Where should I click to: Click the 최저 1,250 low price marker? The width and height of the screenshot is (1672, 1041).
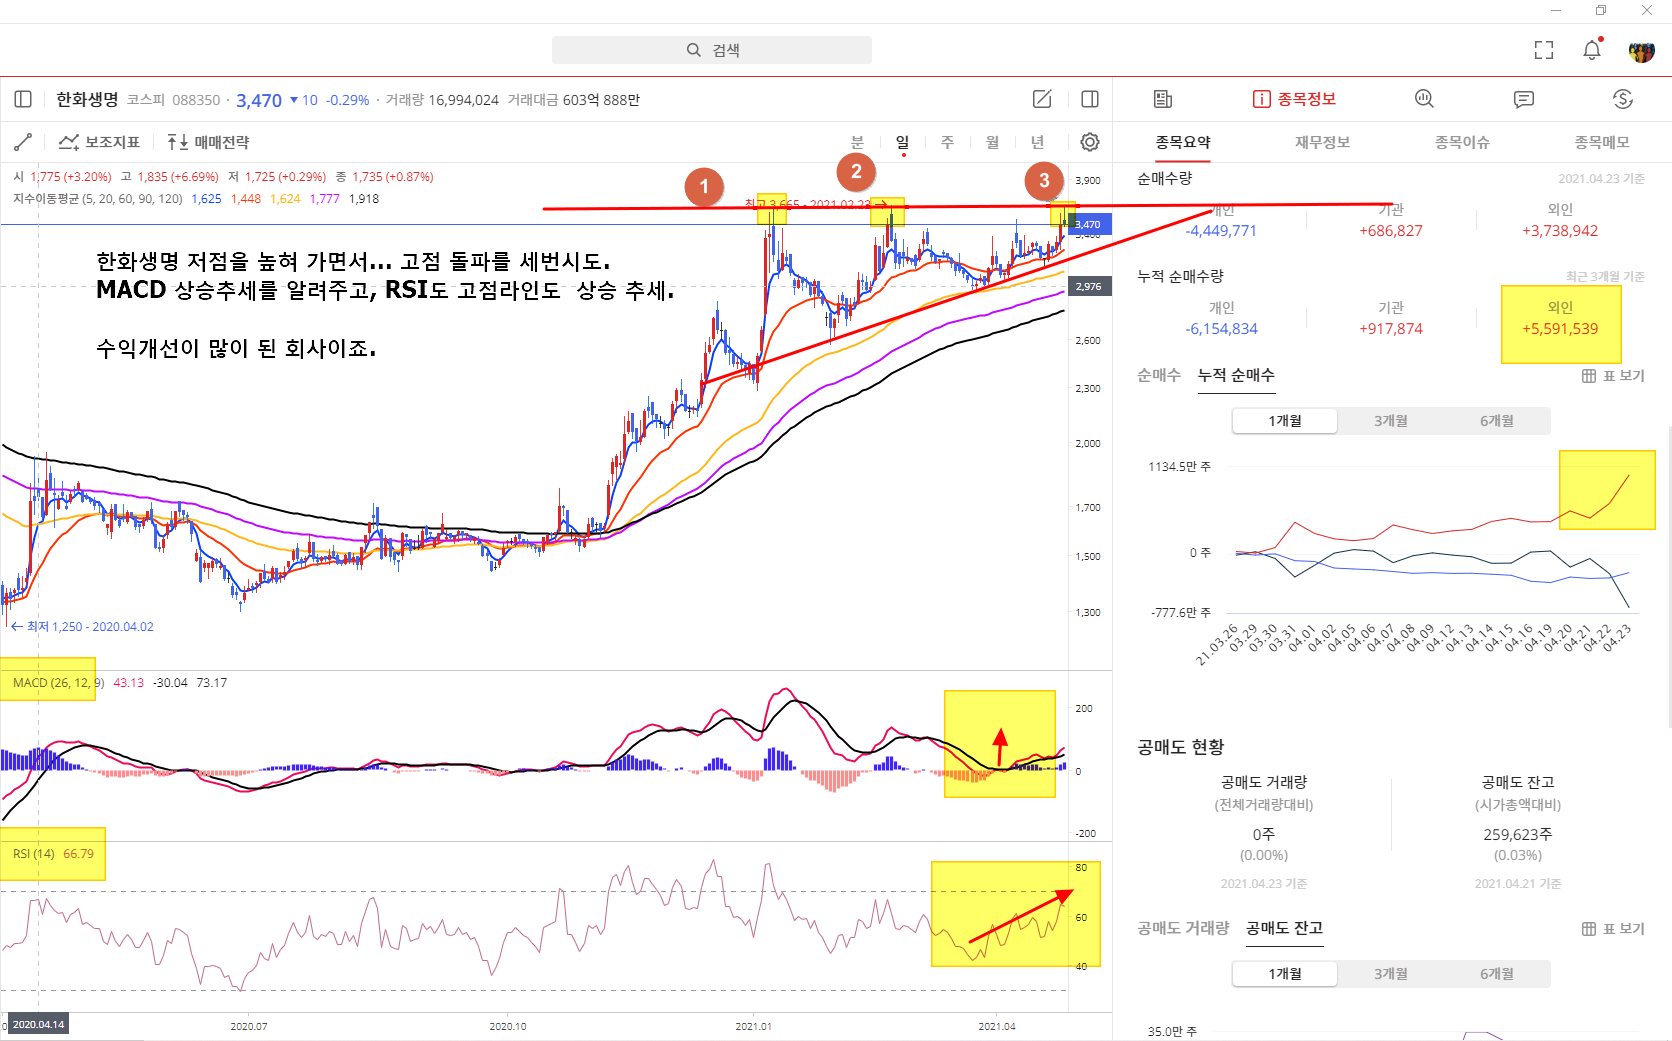click(82, 627)
